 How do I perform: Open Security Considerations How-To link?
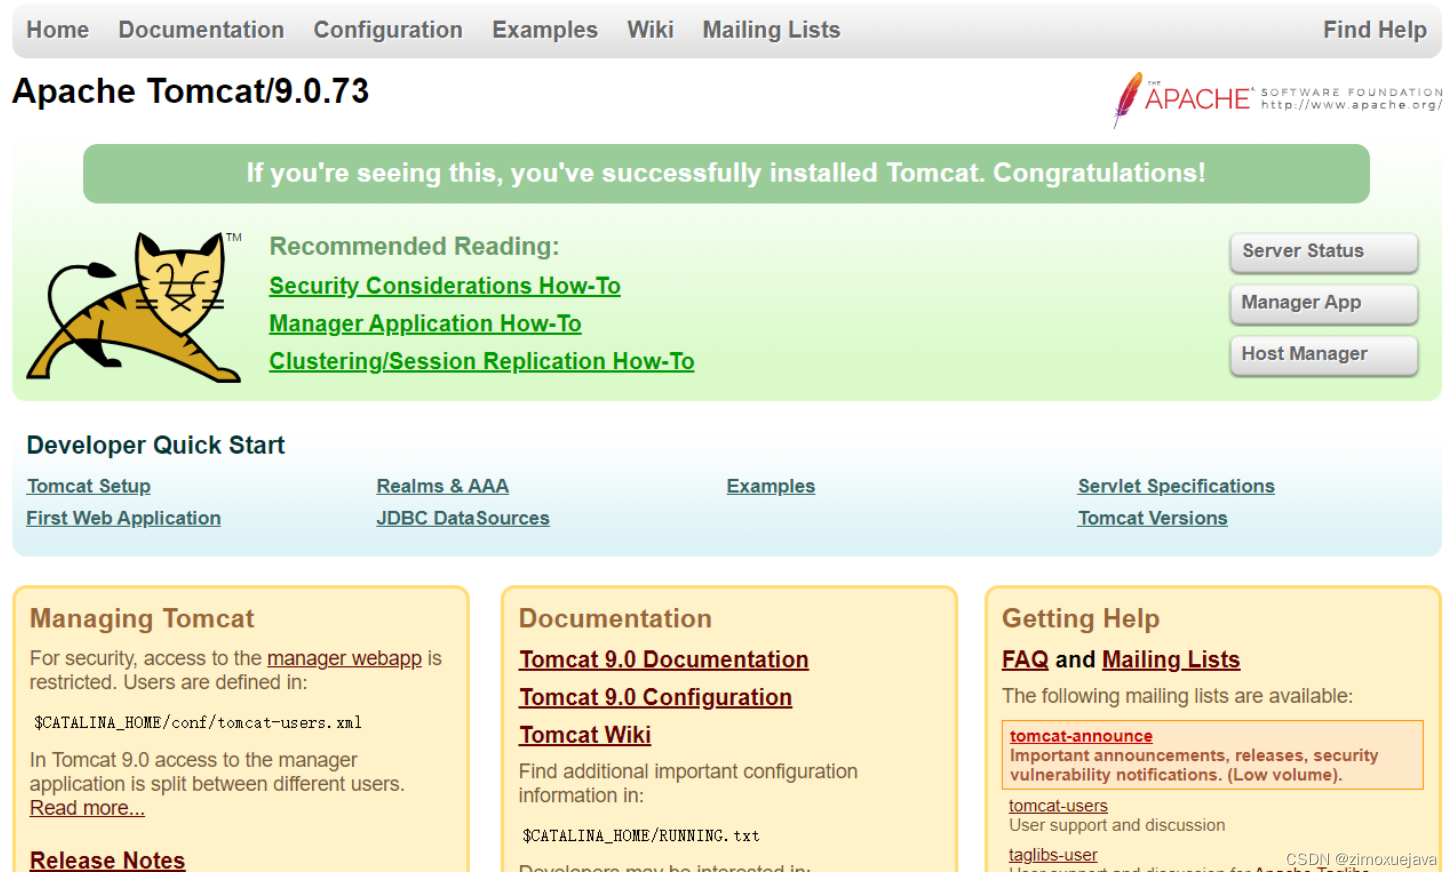[445, 286]
